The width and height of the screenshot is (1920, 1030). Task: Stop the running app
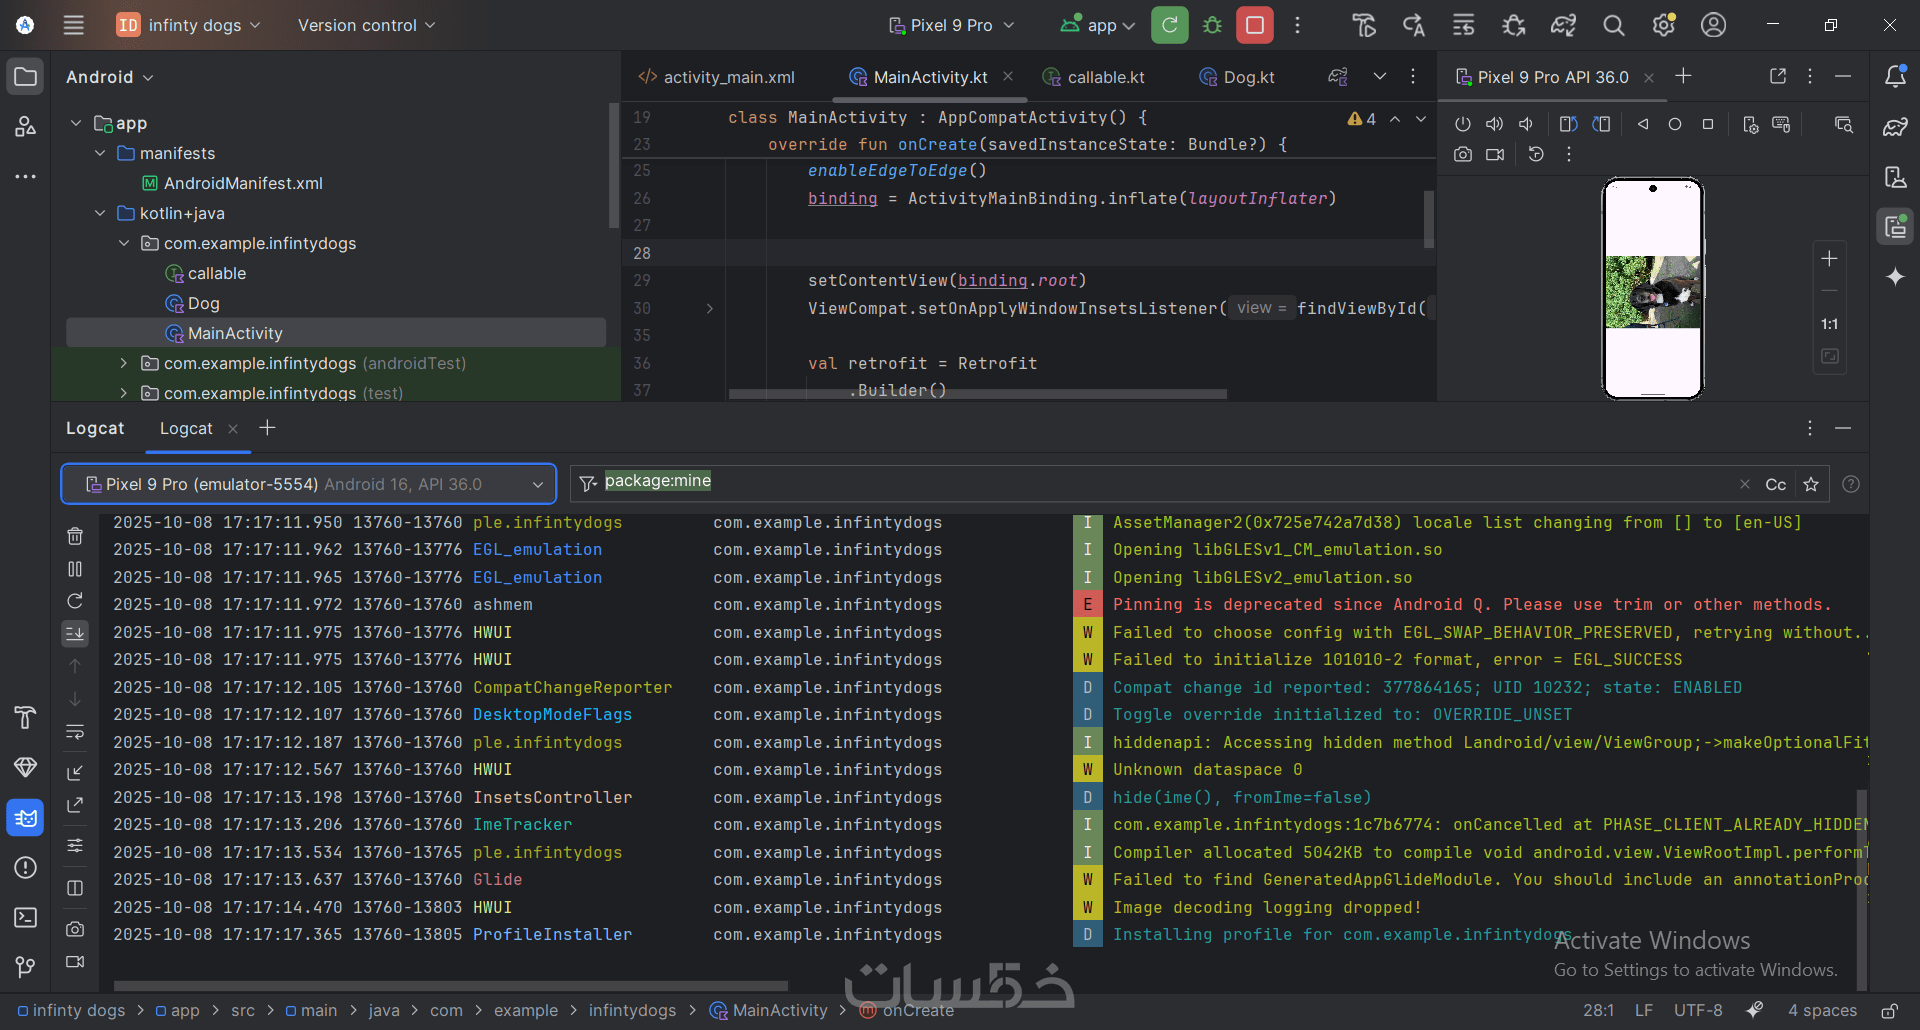click(x=1255, y=25)
